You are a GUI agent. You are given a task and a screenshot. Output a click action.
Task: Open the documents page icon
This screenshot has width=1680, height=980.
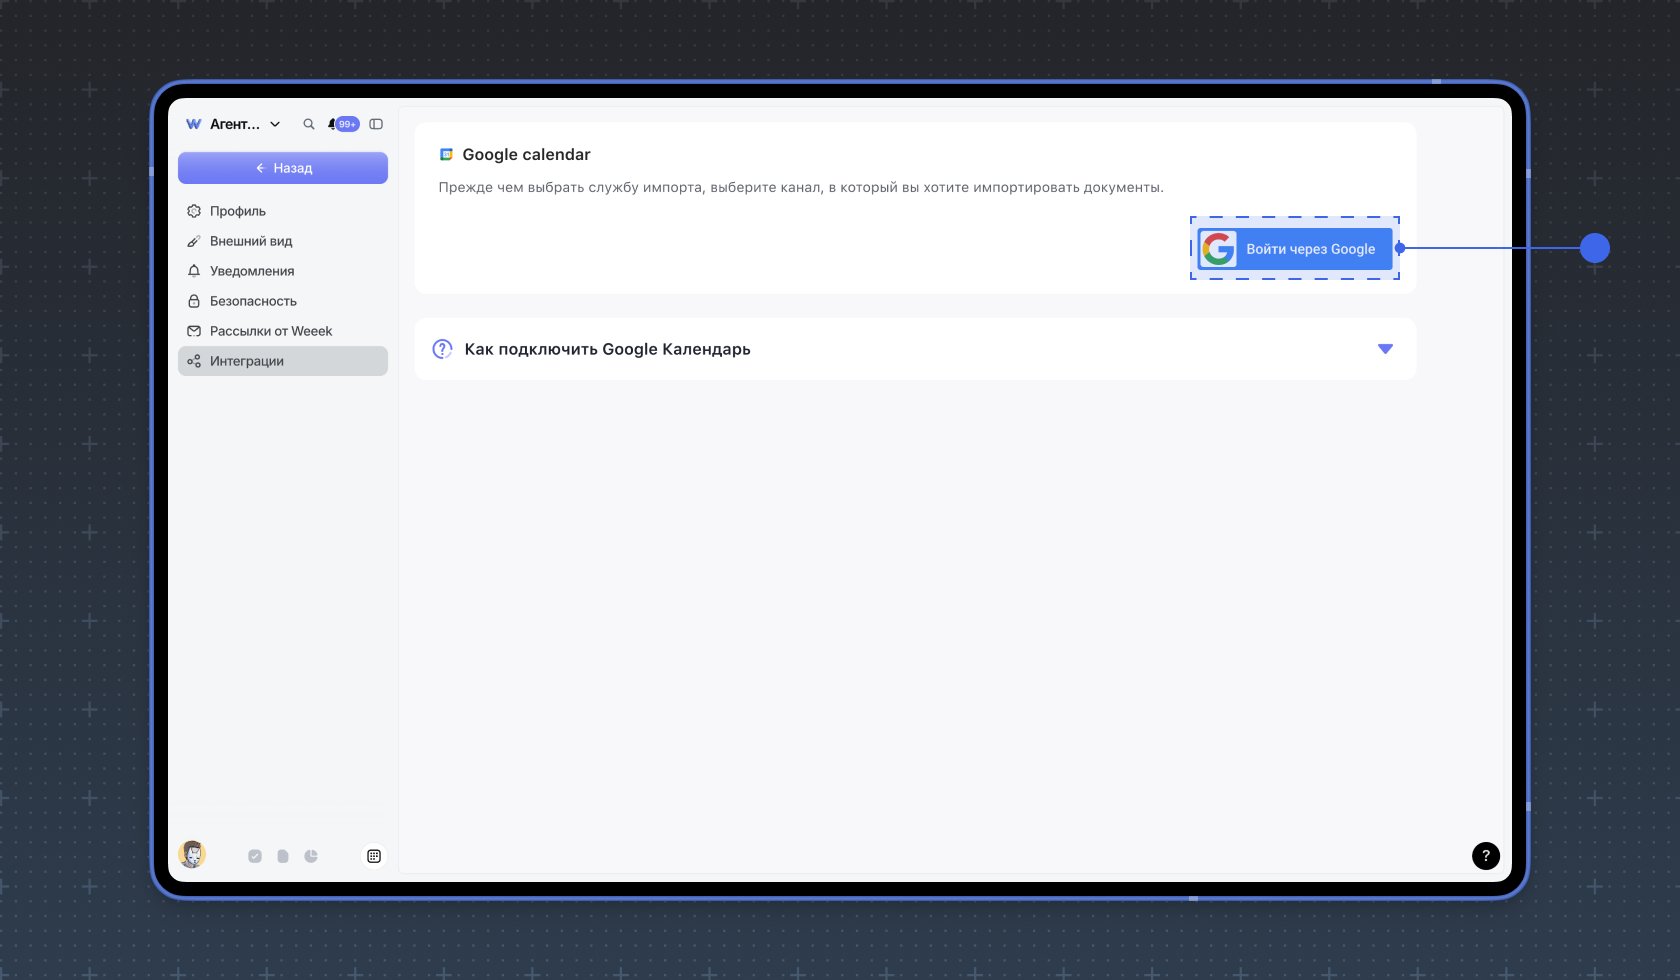(x=283, y=856)
